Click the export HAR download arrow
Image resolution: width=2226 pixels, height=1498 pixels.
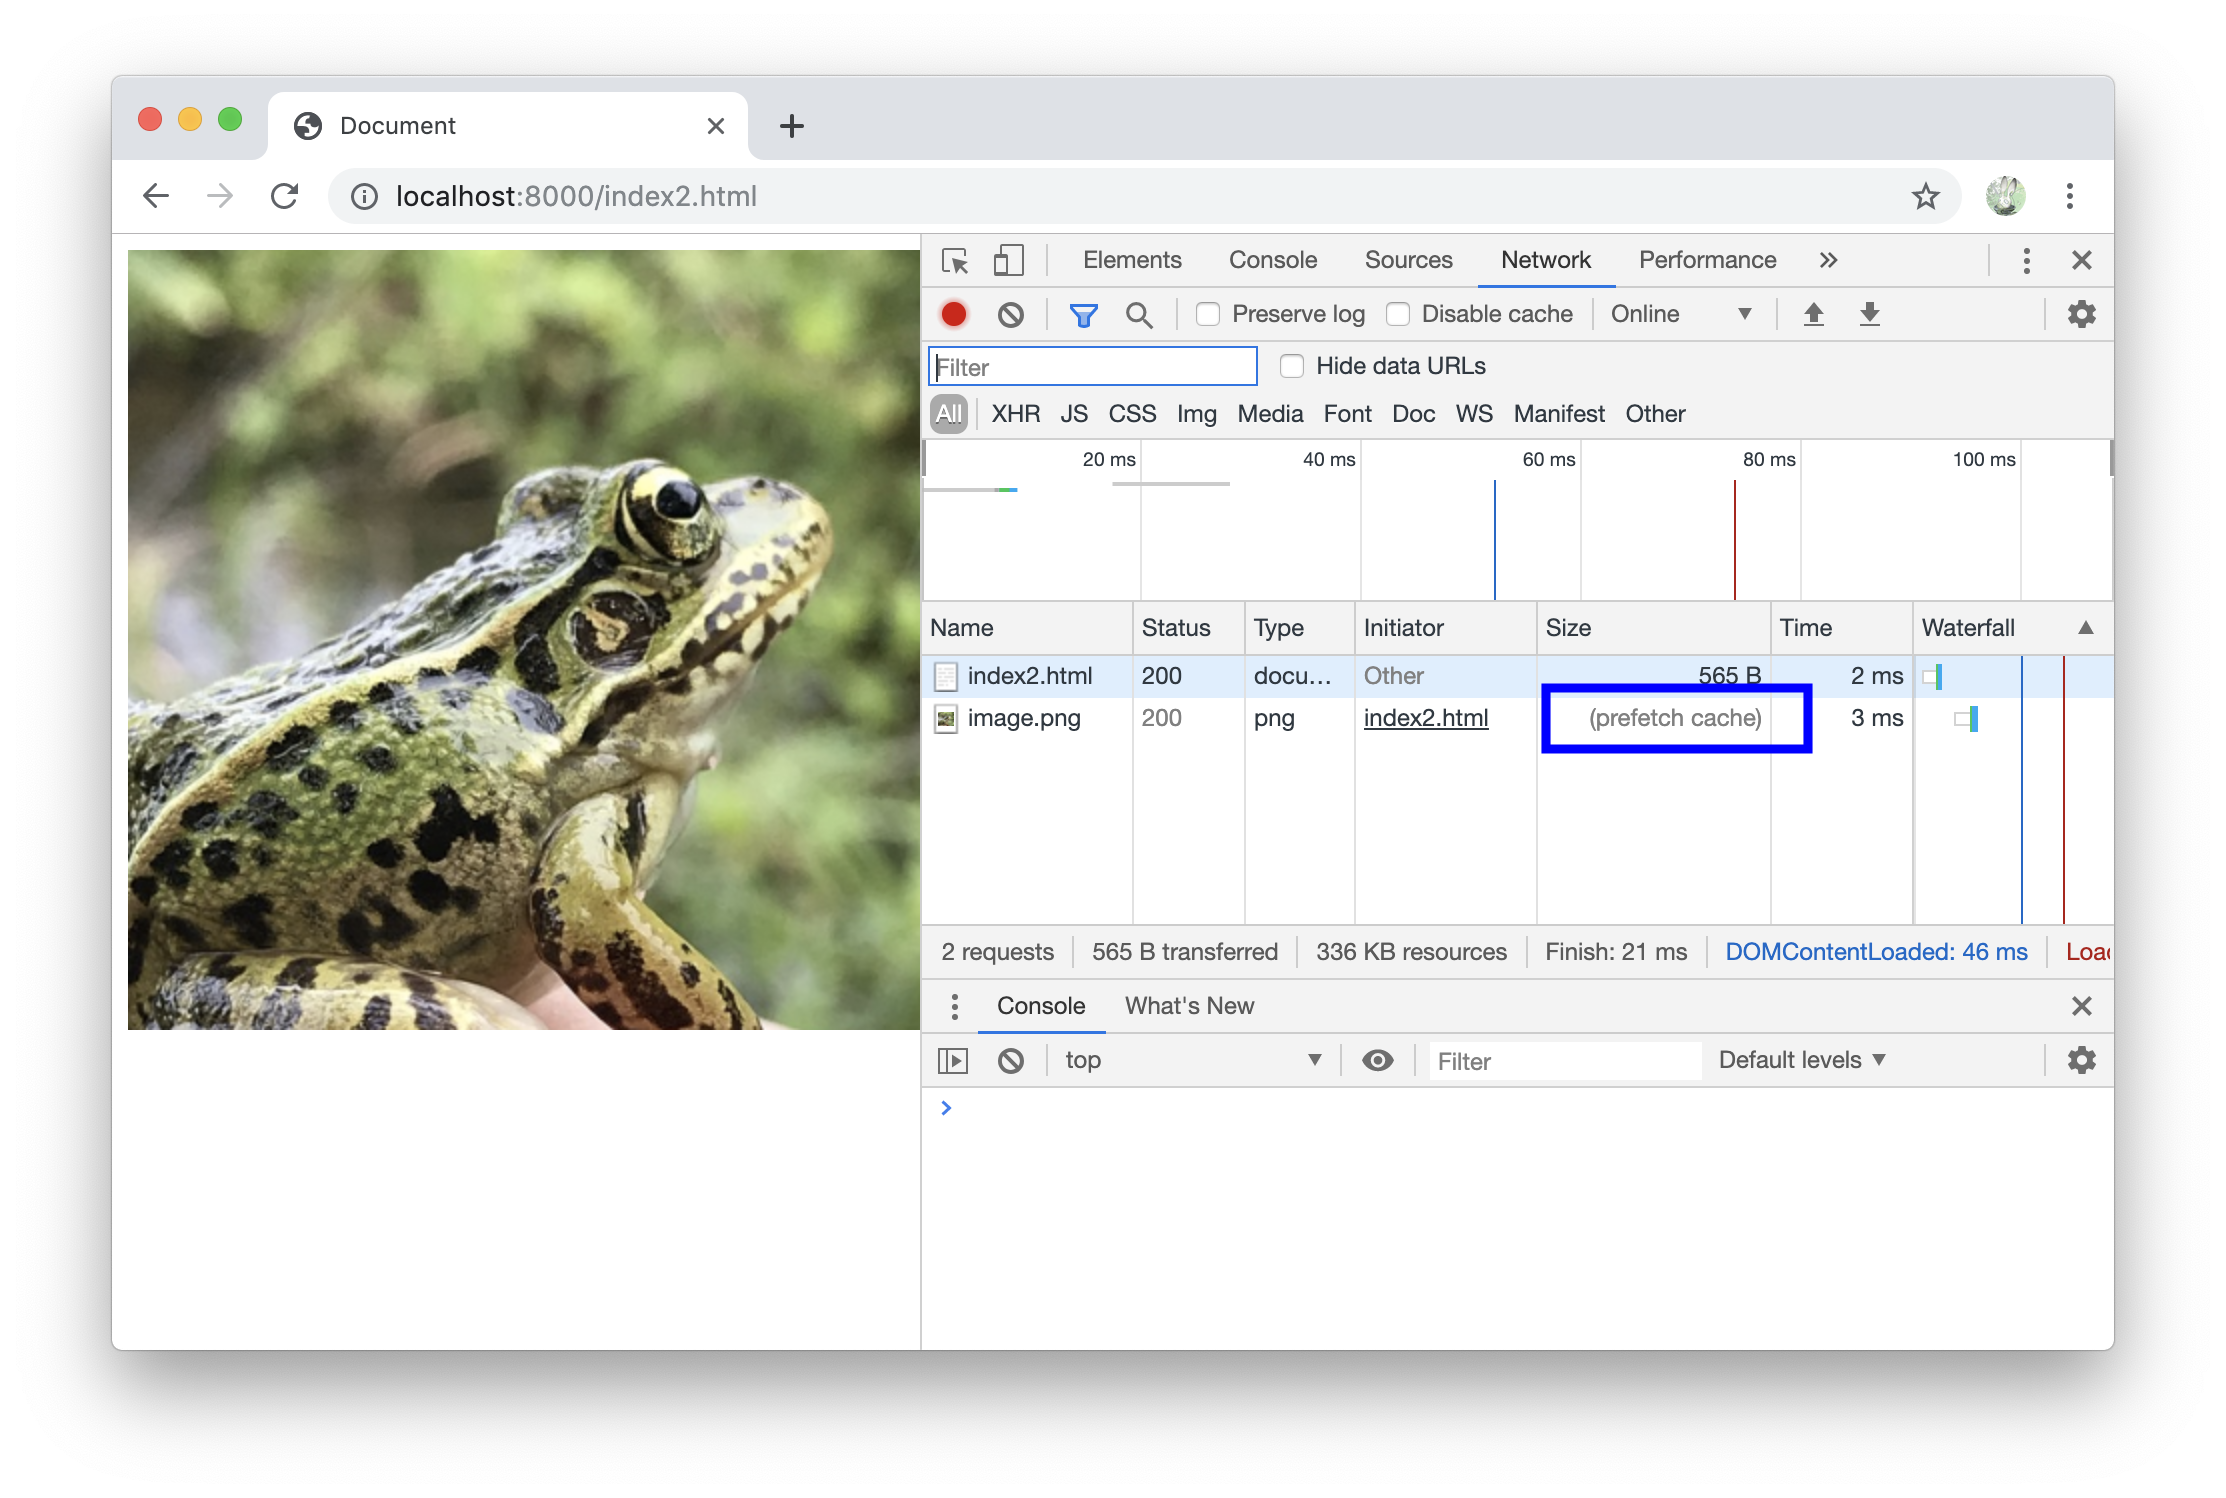pos(1869,315)
